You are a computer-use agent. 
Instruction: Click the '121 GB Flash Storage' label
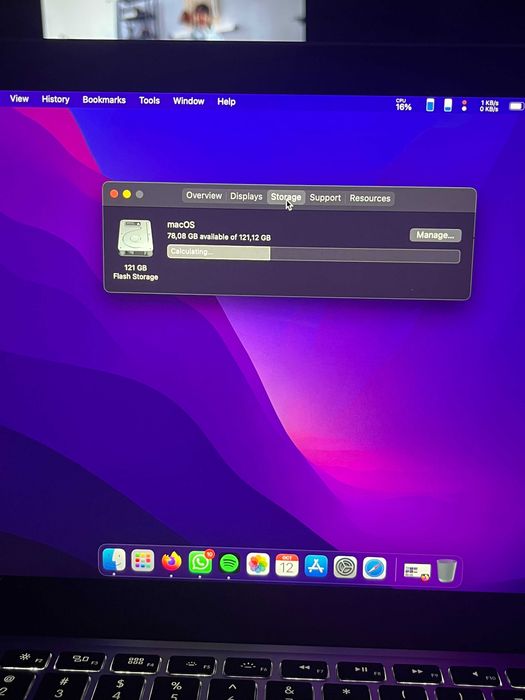[135, 272]
